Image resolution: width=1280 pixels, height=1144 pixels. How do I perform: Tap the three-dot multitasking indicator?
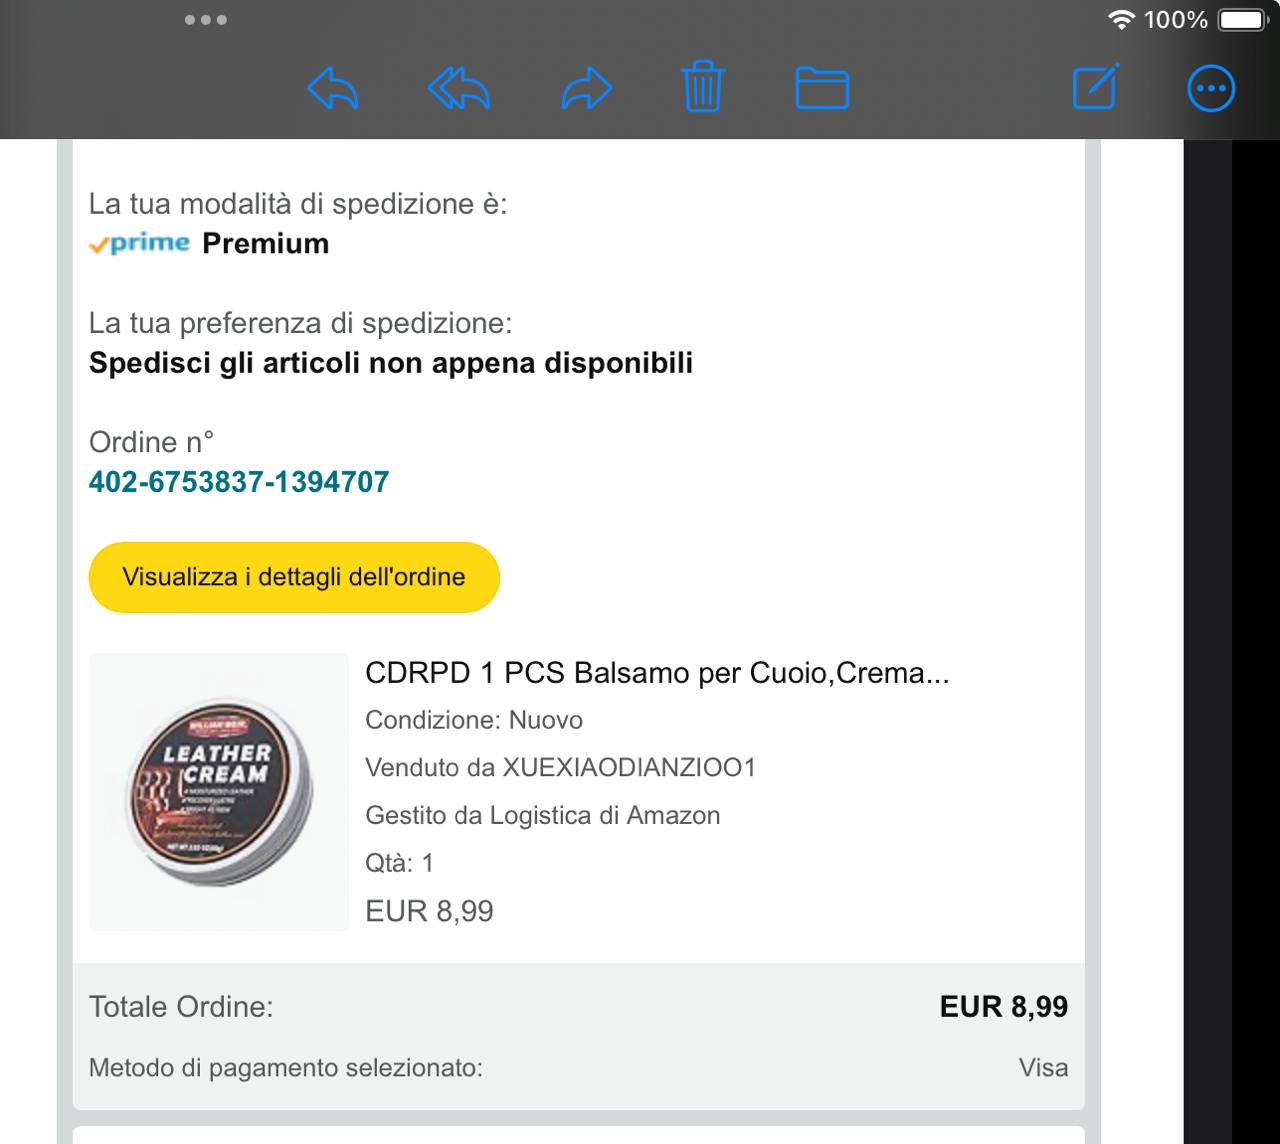pos(206,19)
